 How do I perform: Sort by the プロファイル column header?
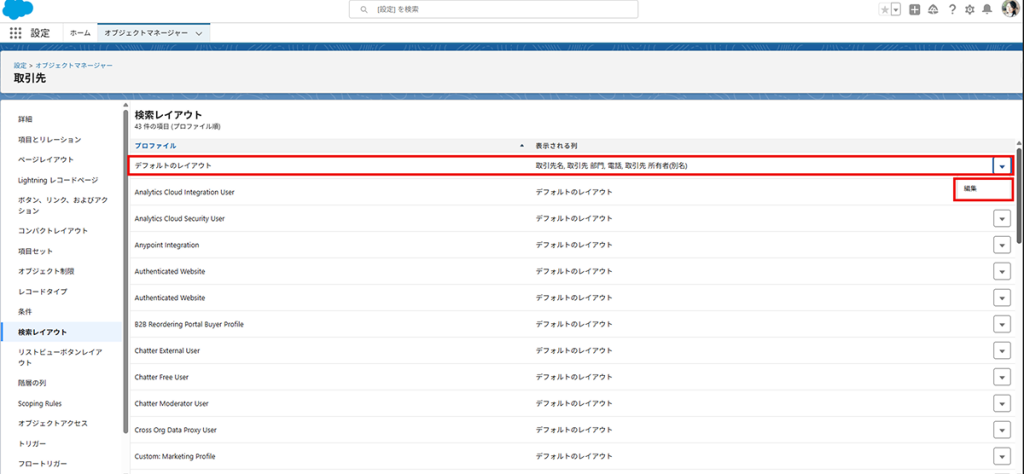(155, 146)
